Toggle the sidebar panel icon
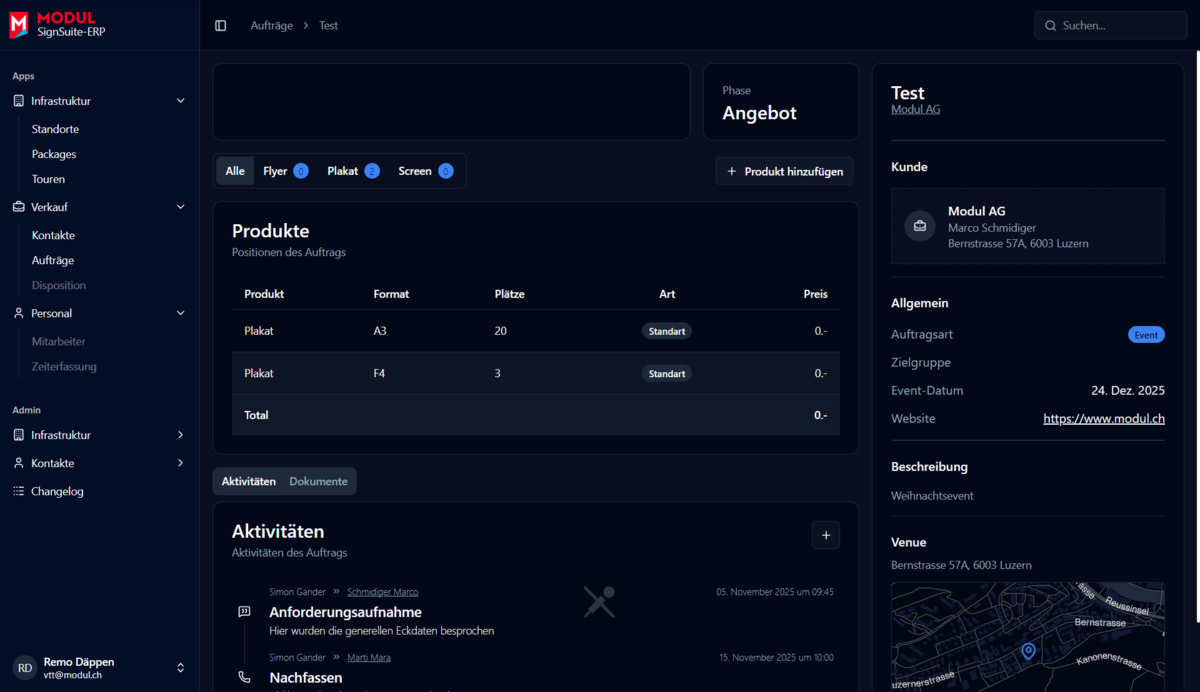Image resolution: width=1200 pixels, height=692 pixels. pyautogui.click(x=221, y=25)
